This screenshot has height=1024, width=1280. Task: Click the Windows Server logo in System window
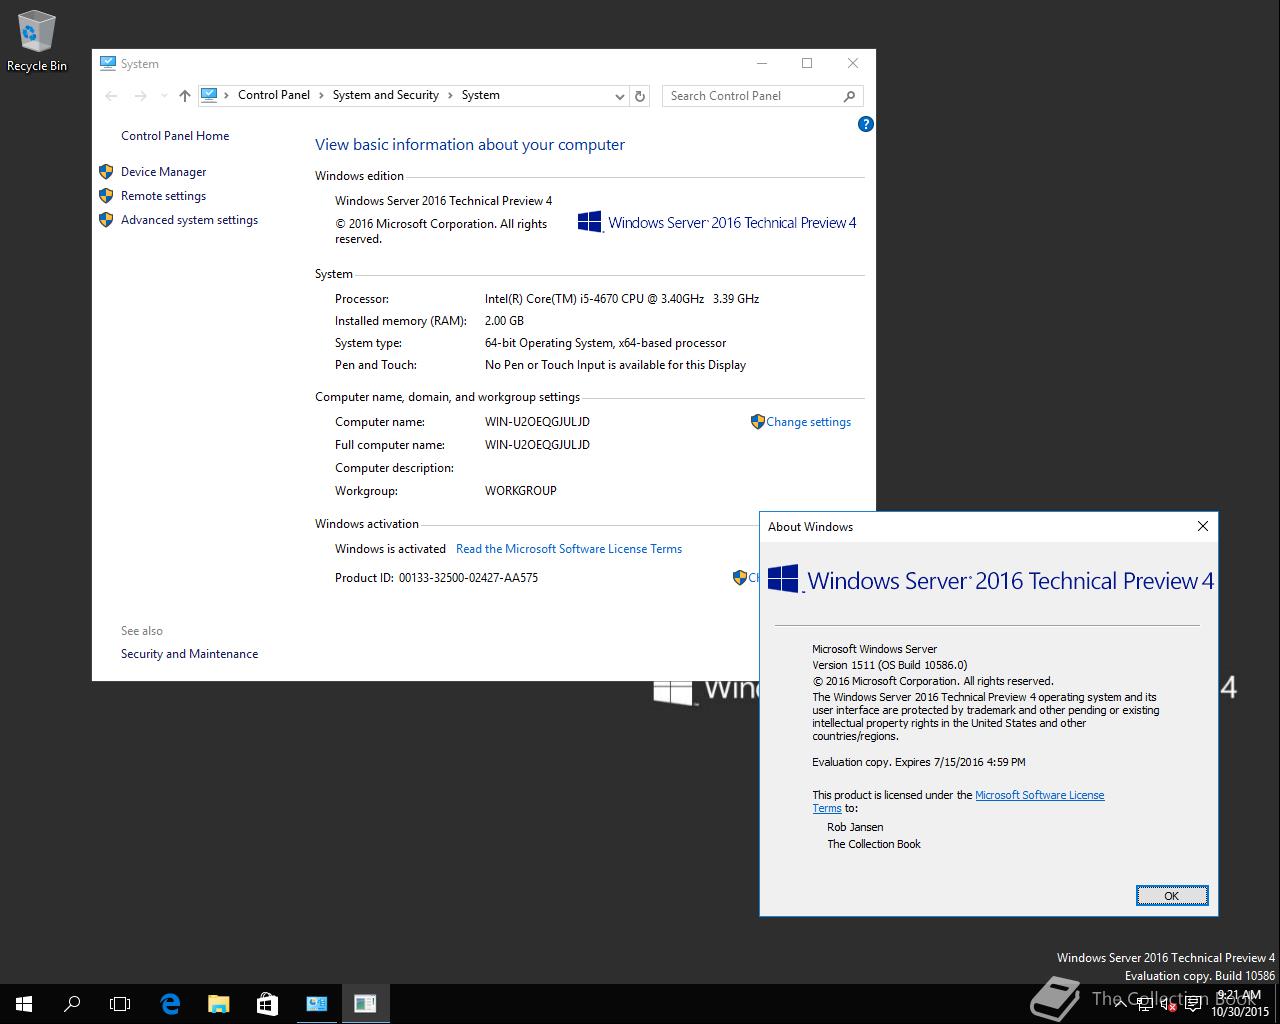click(717, 222)
